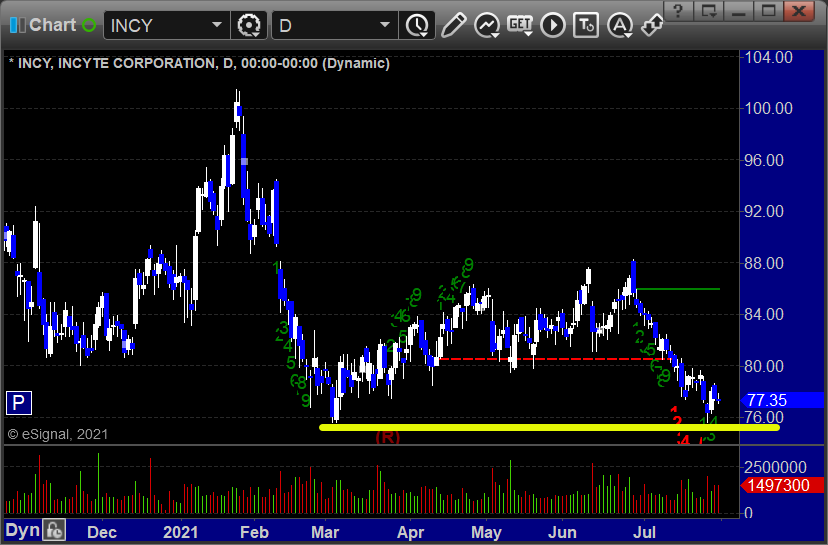Click the green circle status indicator
The width and height of the screenshot is (828, 545).
pos(89,25)
